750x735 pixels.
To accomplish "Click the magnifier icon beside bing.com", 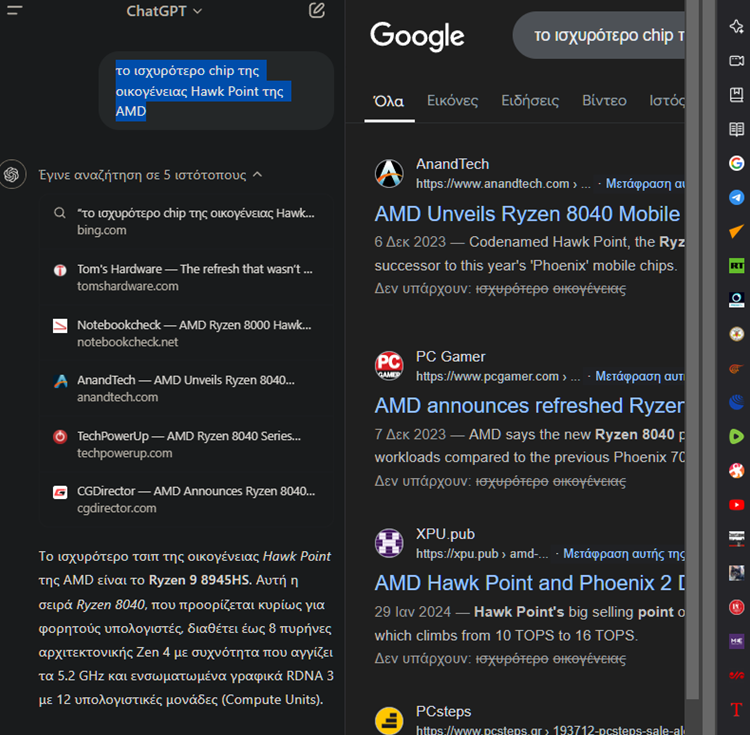I will pyautogui.click(x=60, y=213).
